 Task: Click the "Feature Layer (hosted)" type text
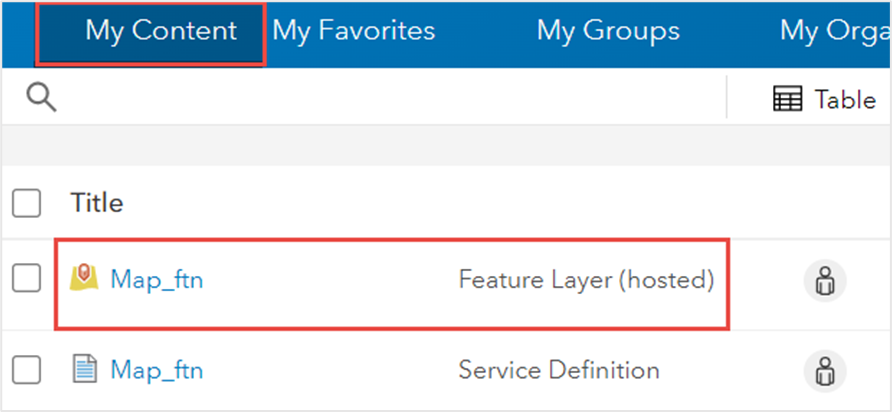(x=586, y=281)
